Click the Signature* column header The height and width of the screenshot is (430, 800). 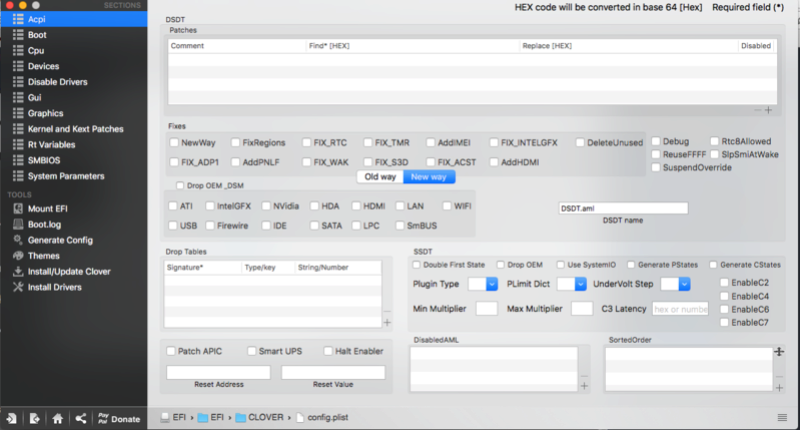pos(203,267)
